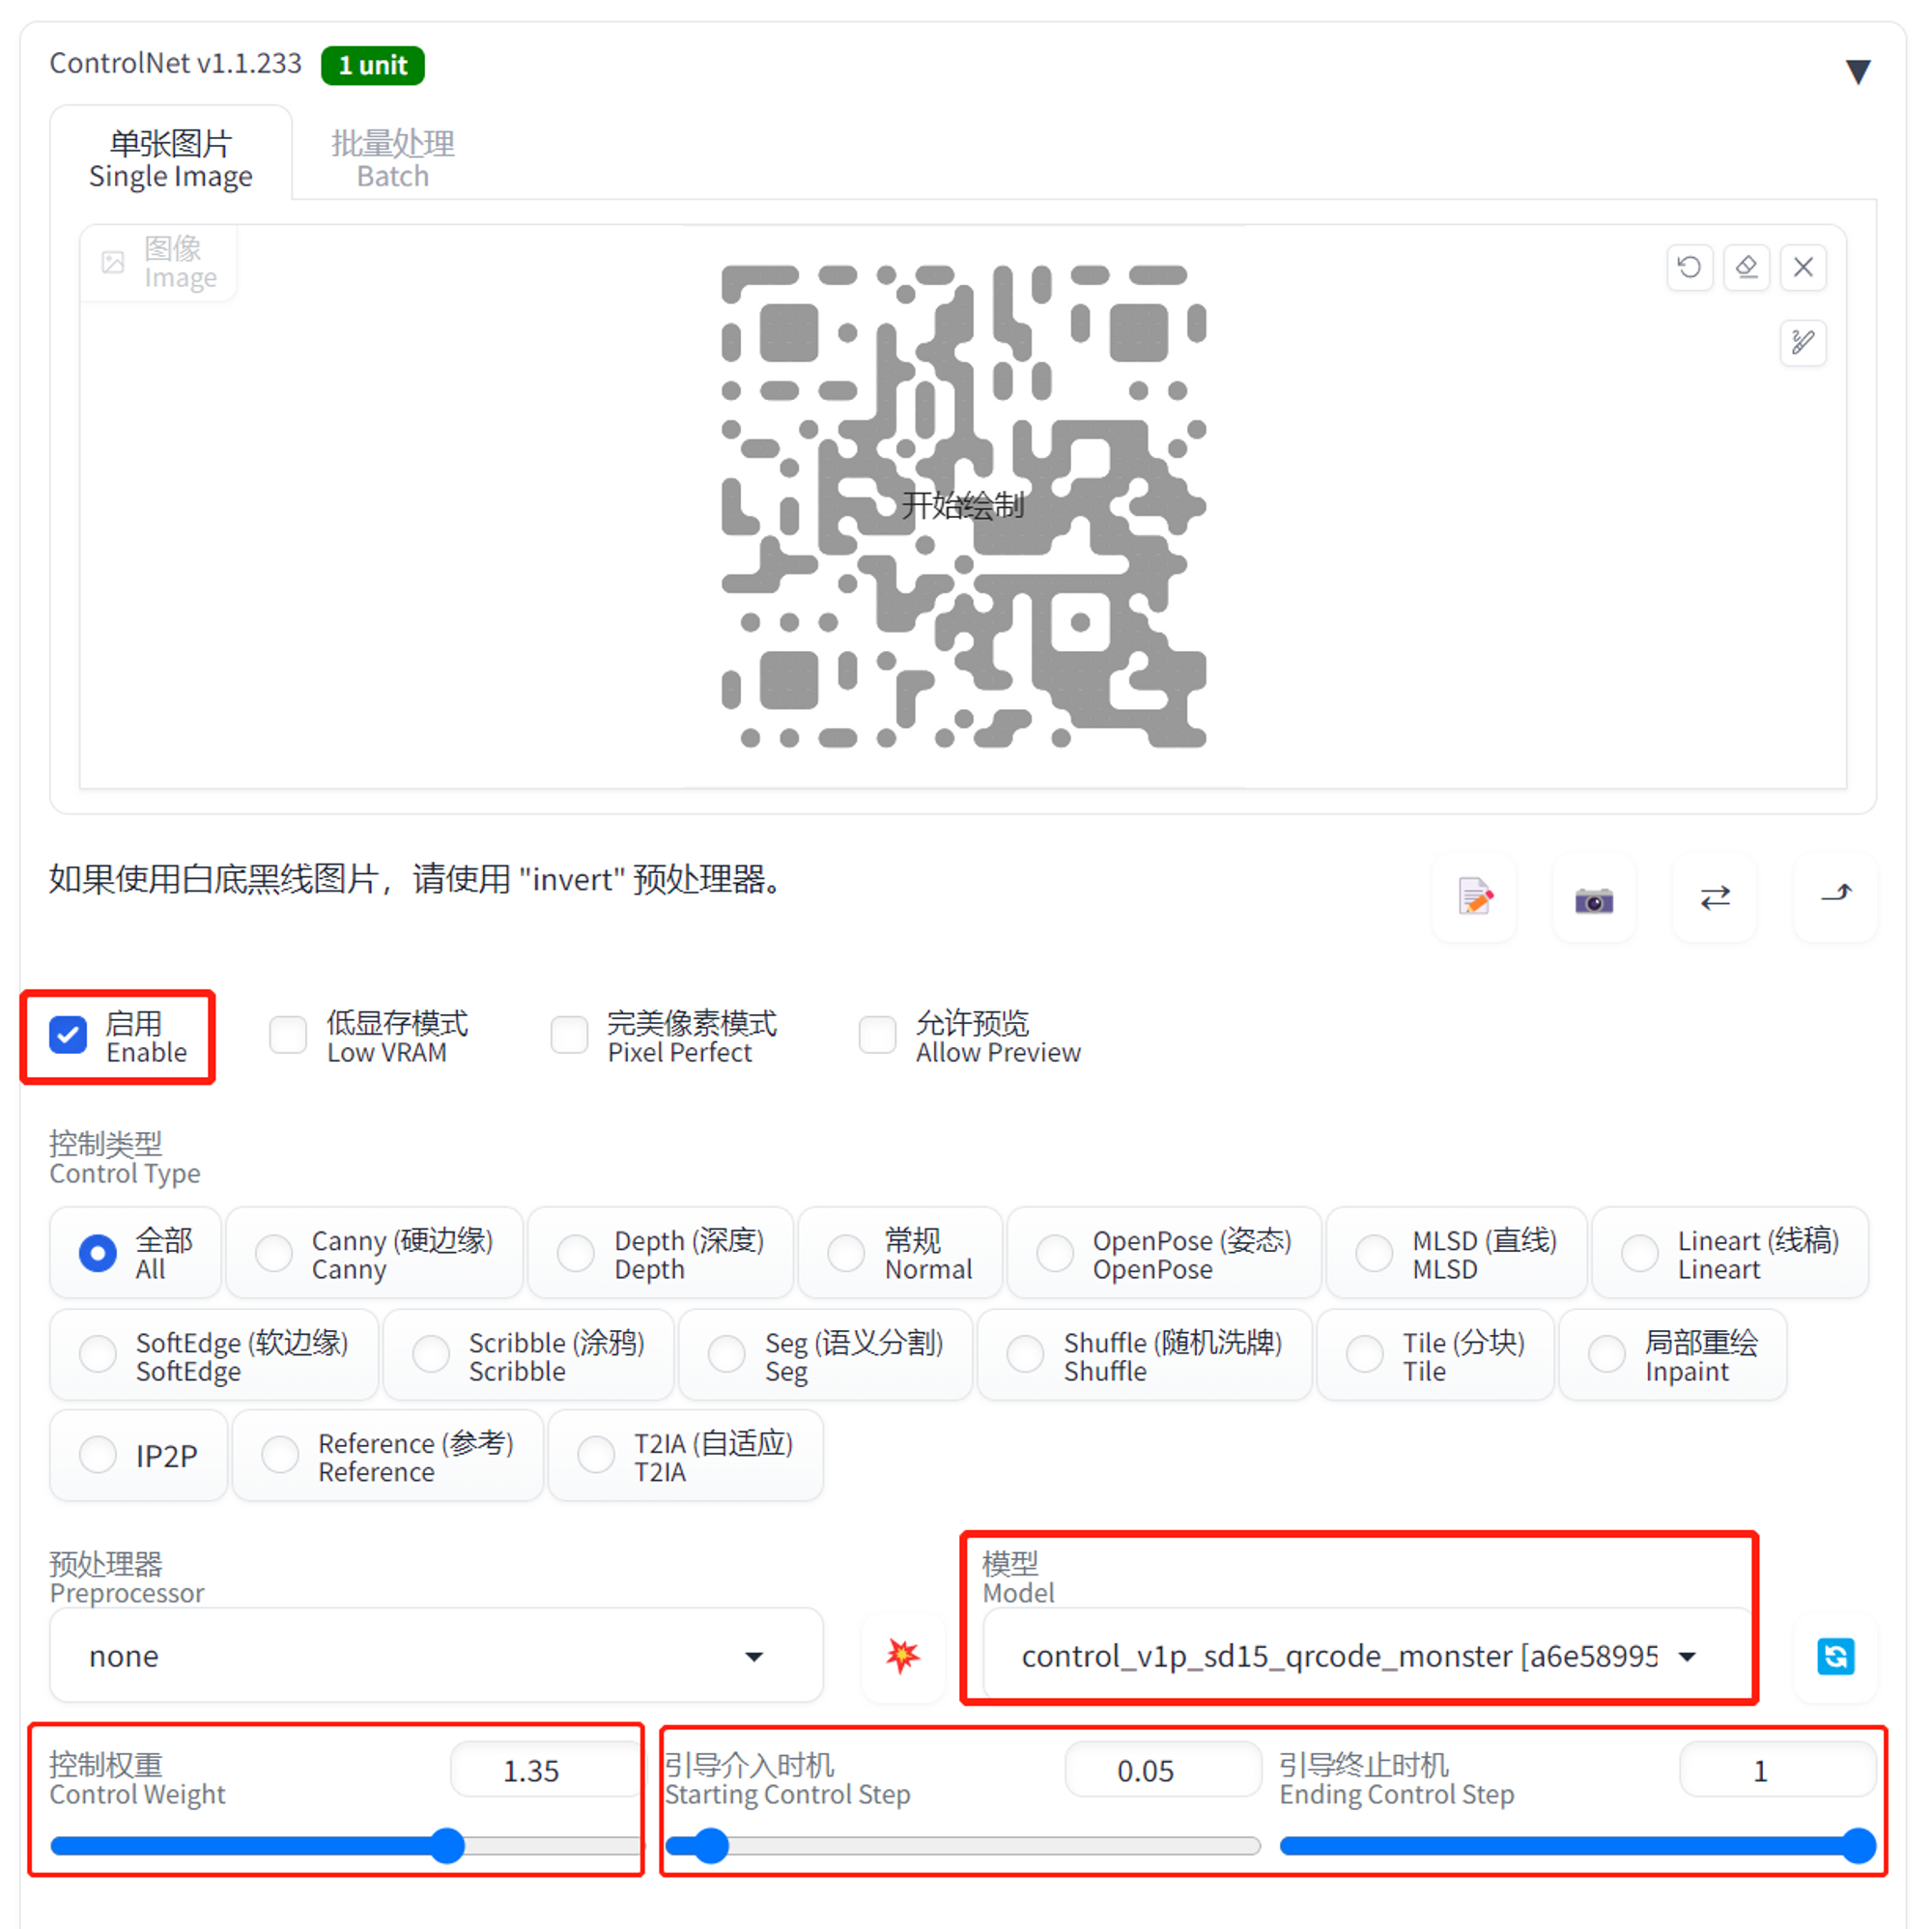Click the image label icon at top-left of canvas
1932x1929 pixels.
click(113, 263)
